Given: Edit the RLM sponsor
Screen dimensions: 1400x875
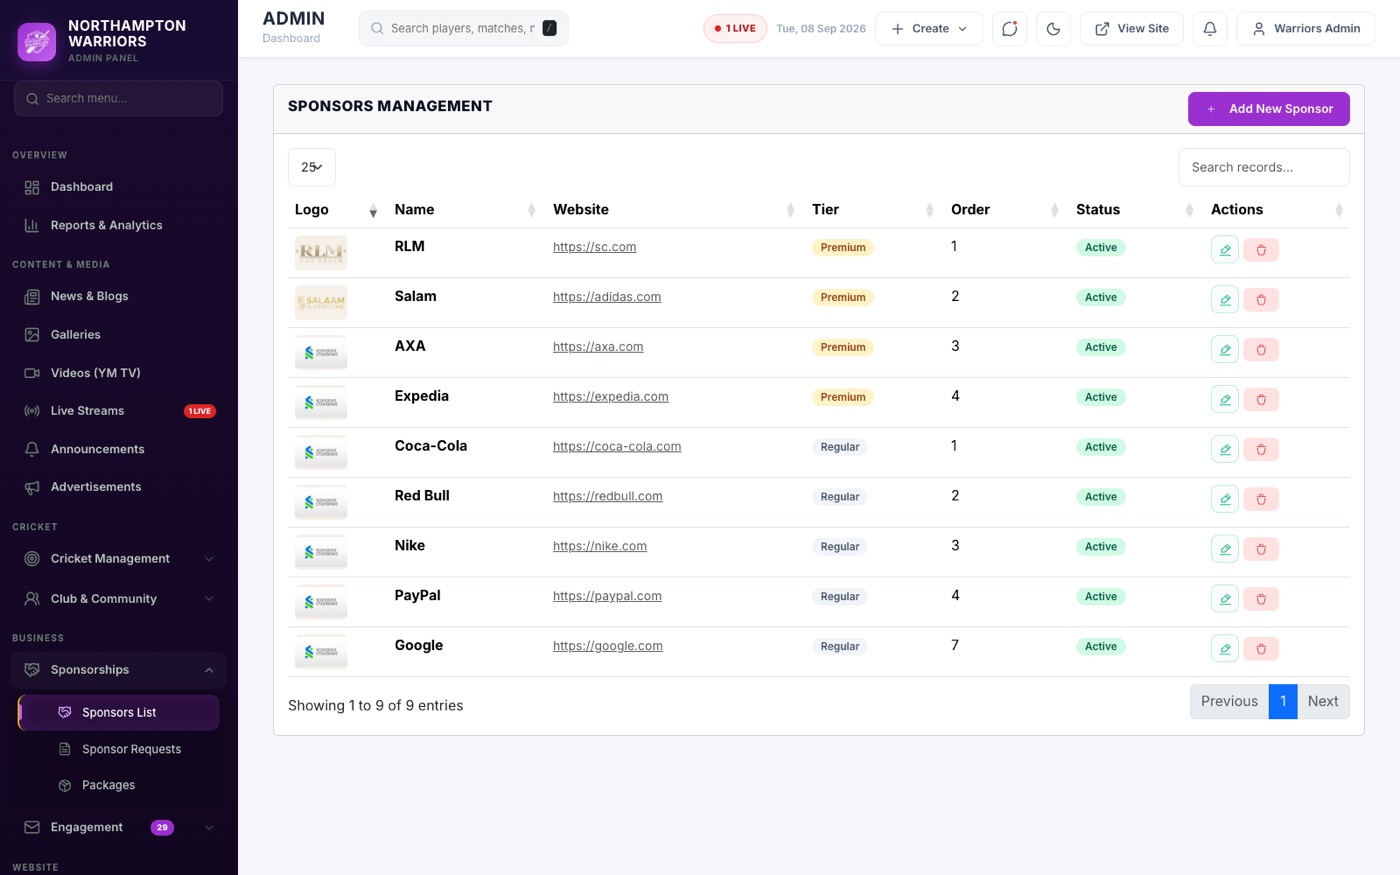Looking at the screenshot, I should tap(1224, 249).
